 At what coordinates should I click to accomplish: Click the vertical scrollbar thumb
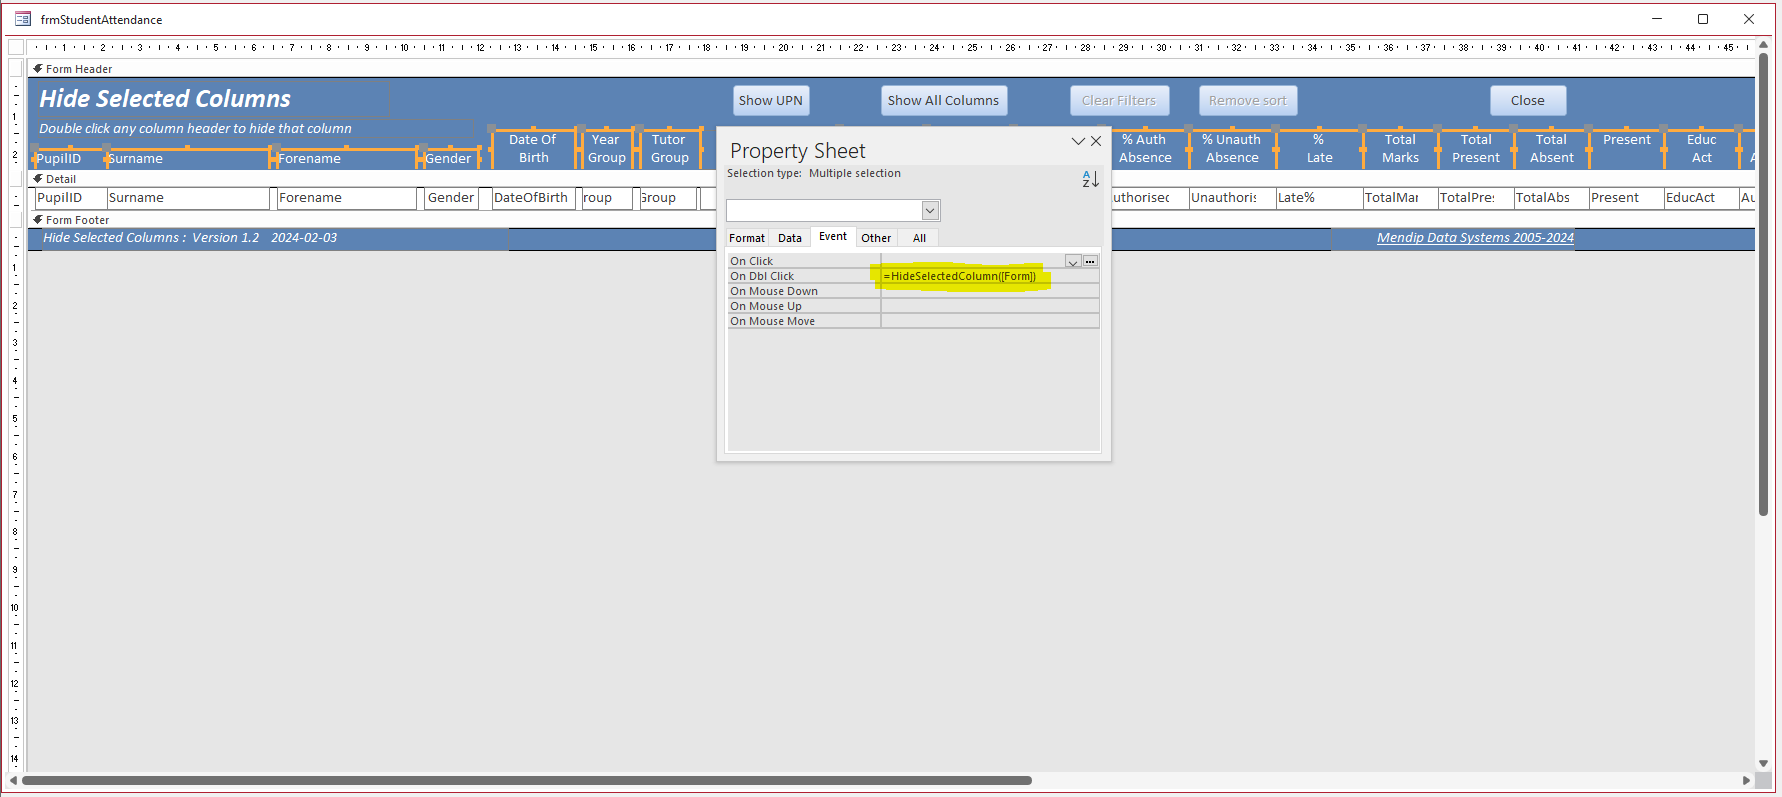pos(1763,284)
